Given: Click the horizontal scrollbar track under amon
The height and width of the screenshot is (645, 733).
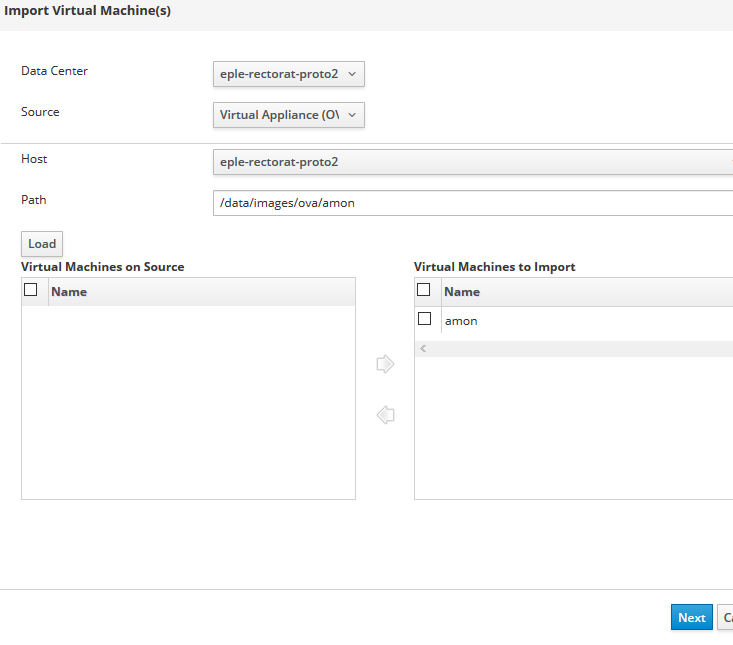Looking at the screenshot, I should point(580,349).
